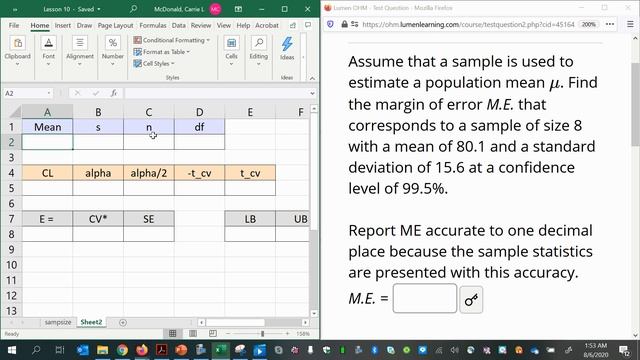The height and width of the screenshot is (360, 640).
Task: Click the Windows Start button
Action: click(11, 350)
